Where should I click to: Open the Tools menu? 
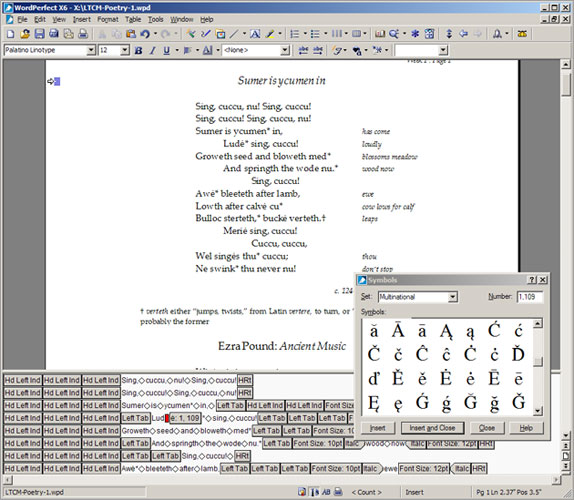(156, 19)
